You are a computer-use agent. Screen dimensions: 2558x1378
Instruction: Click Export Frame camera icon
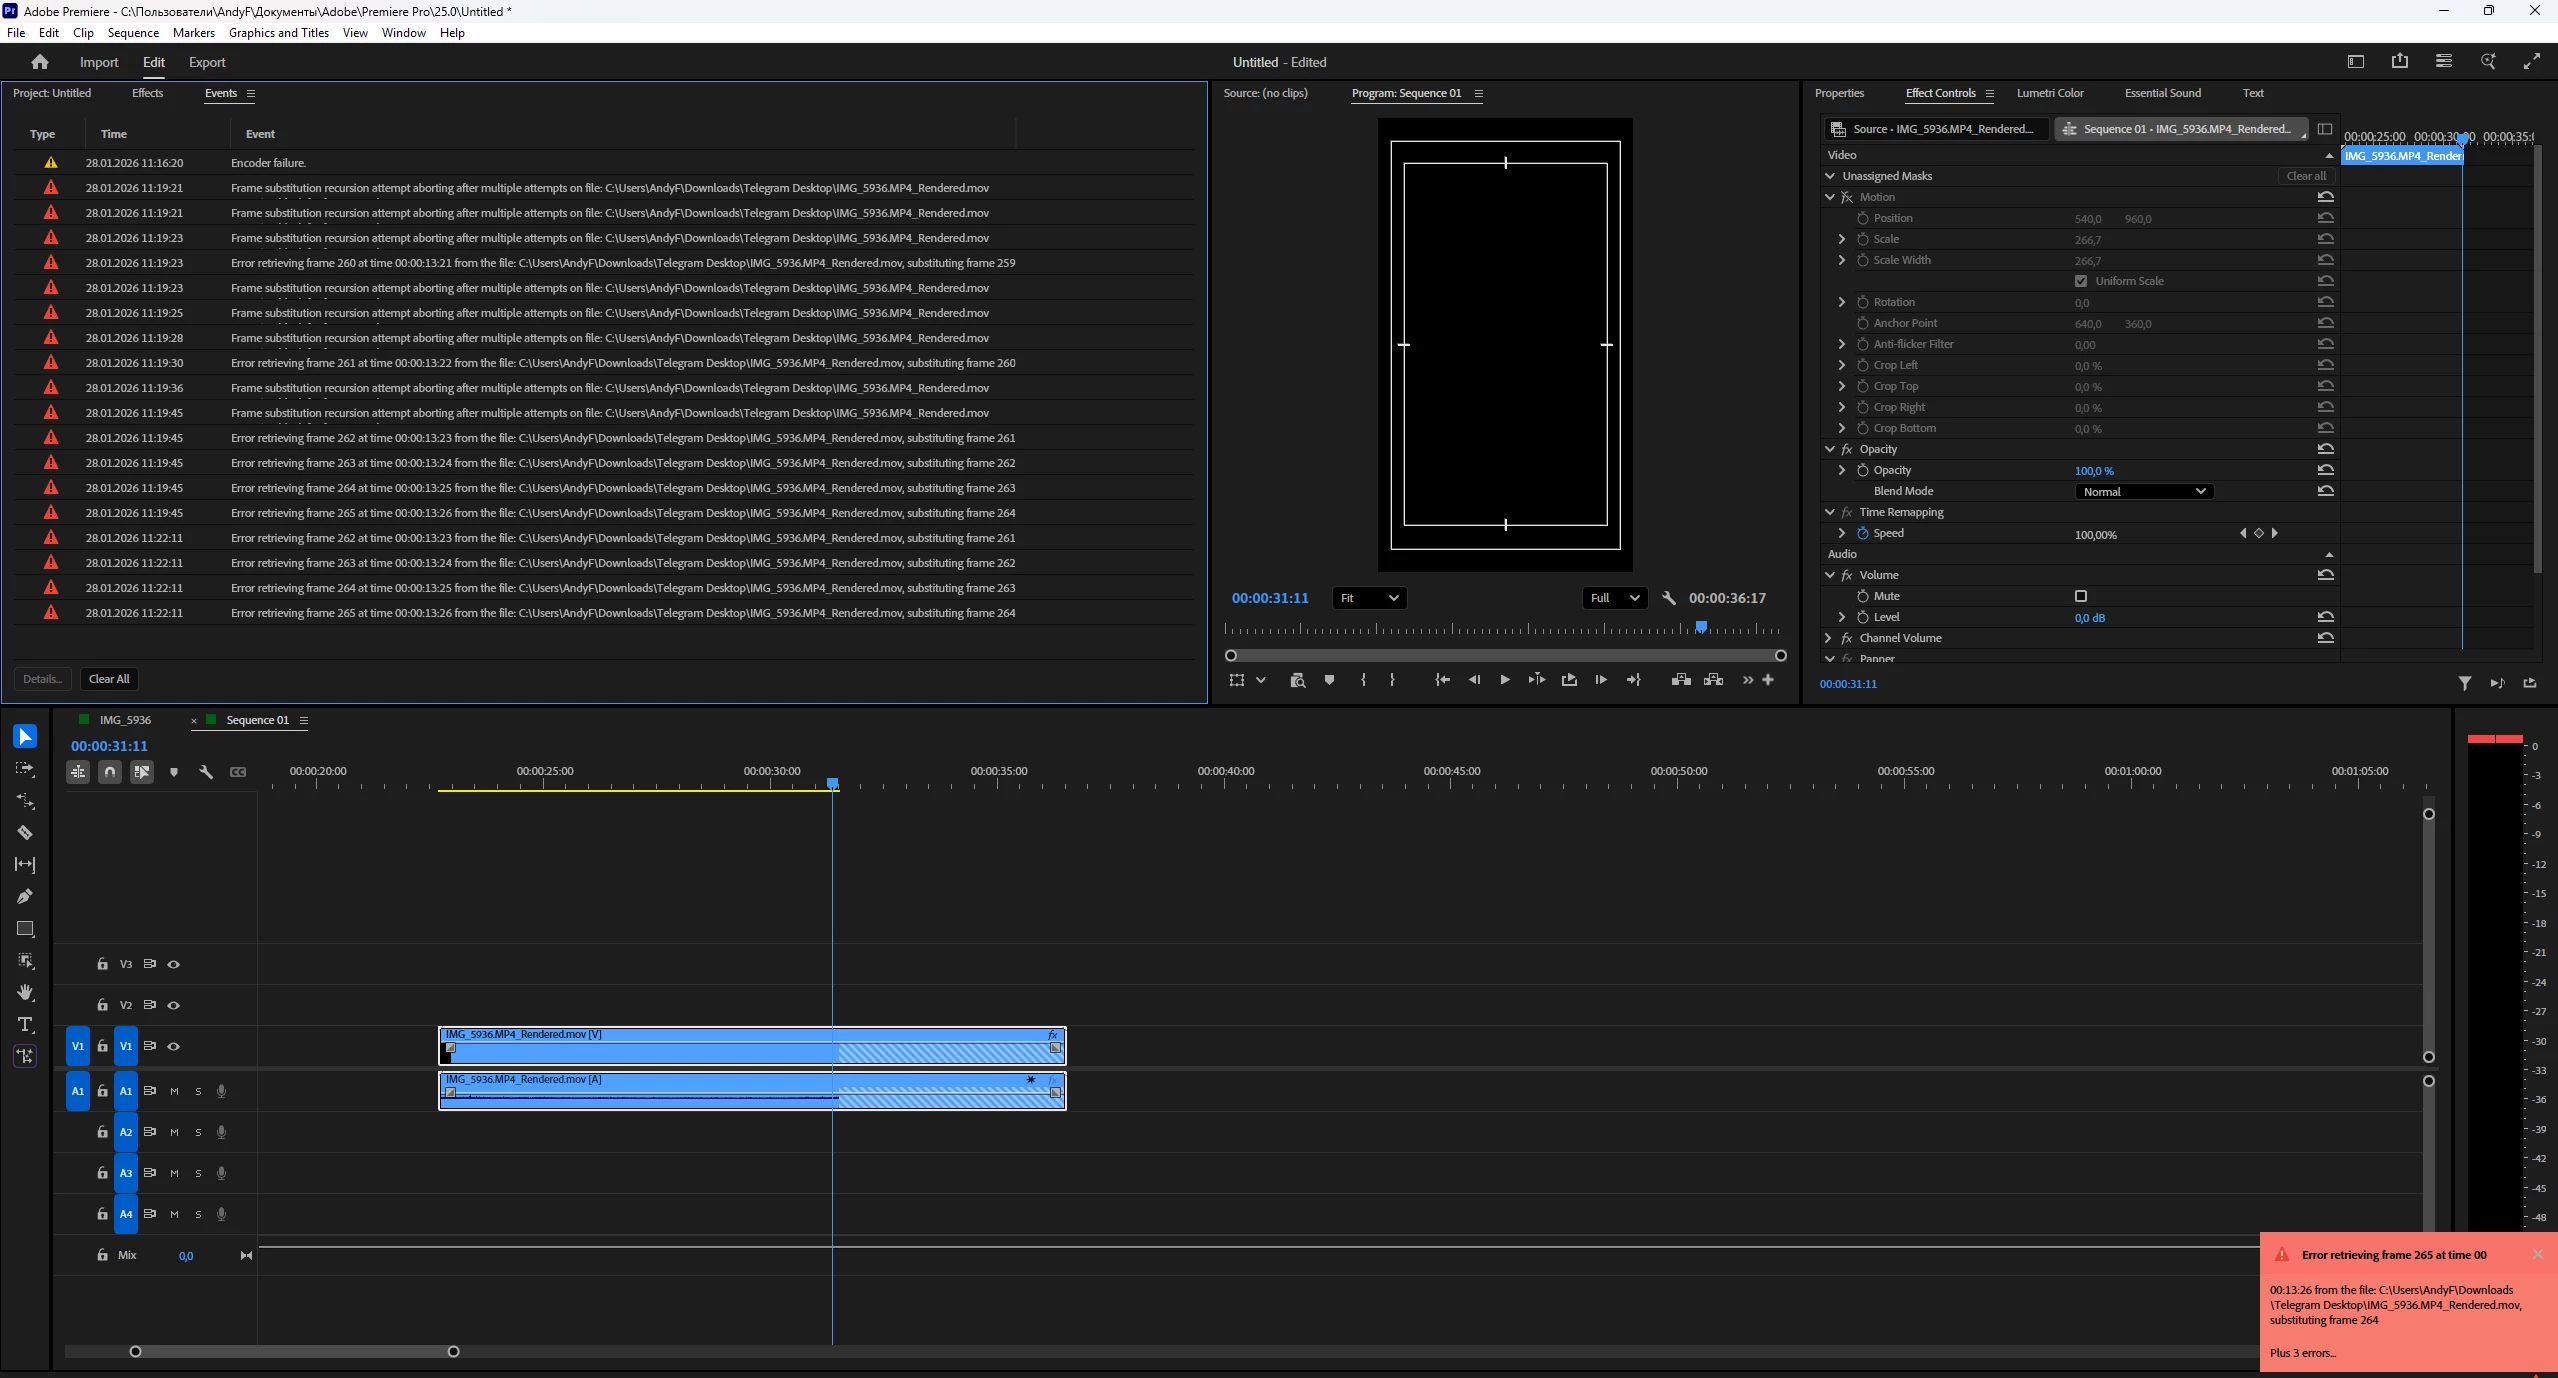pyautogui.click(x=1297, y=680)
